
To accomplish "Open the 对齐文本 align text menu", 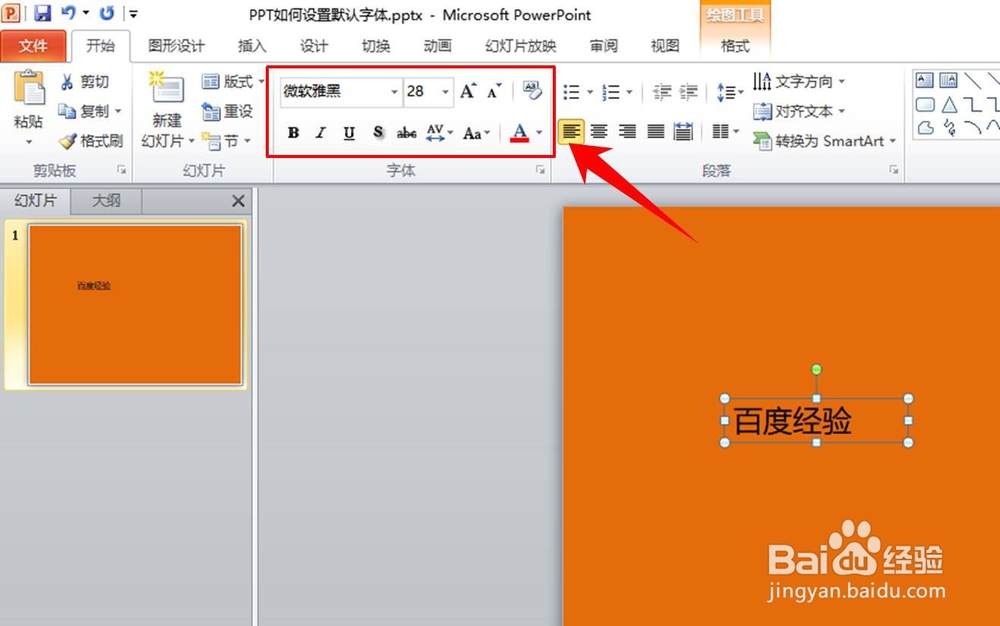I will [x=798, y=111].
